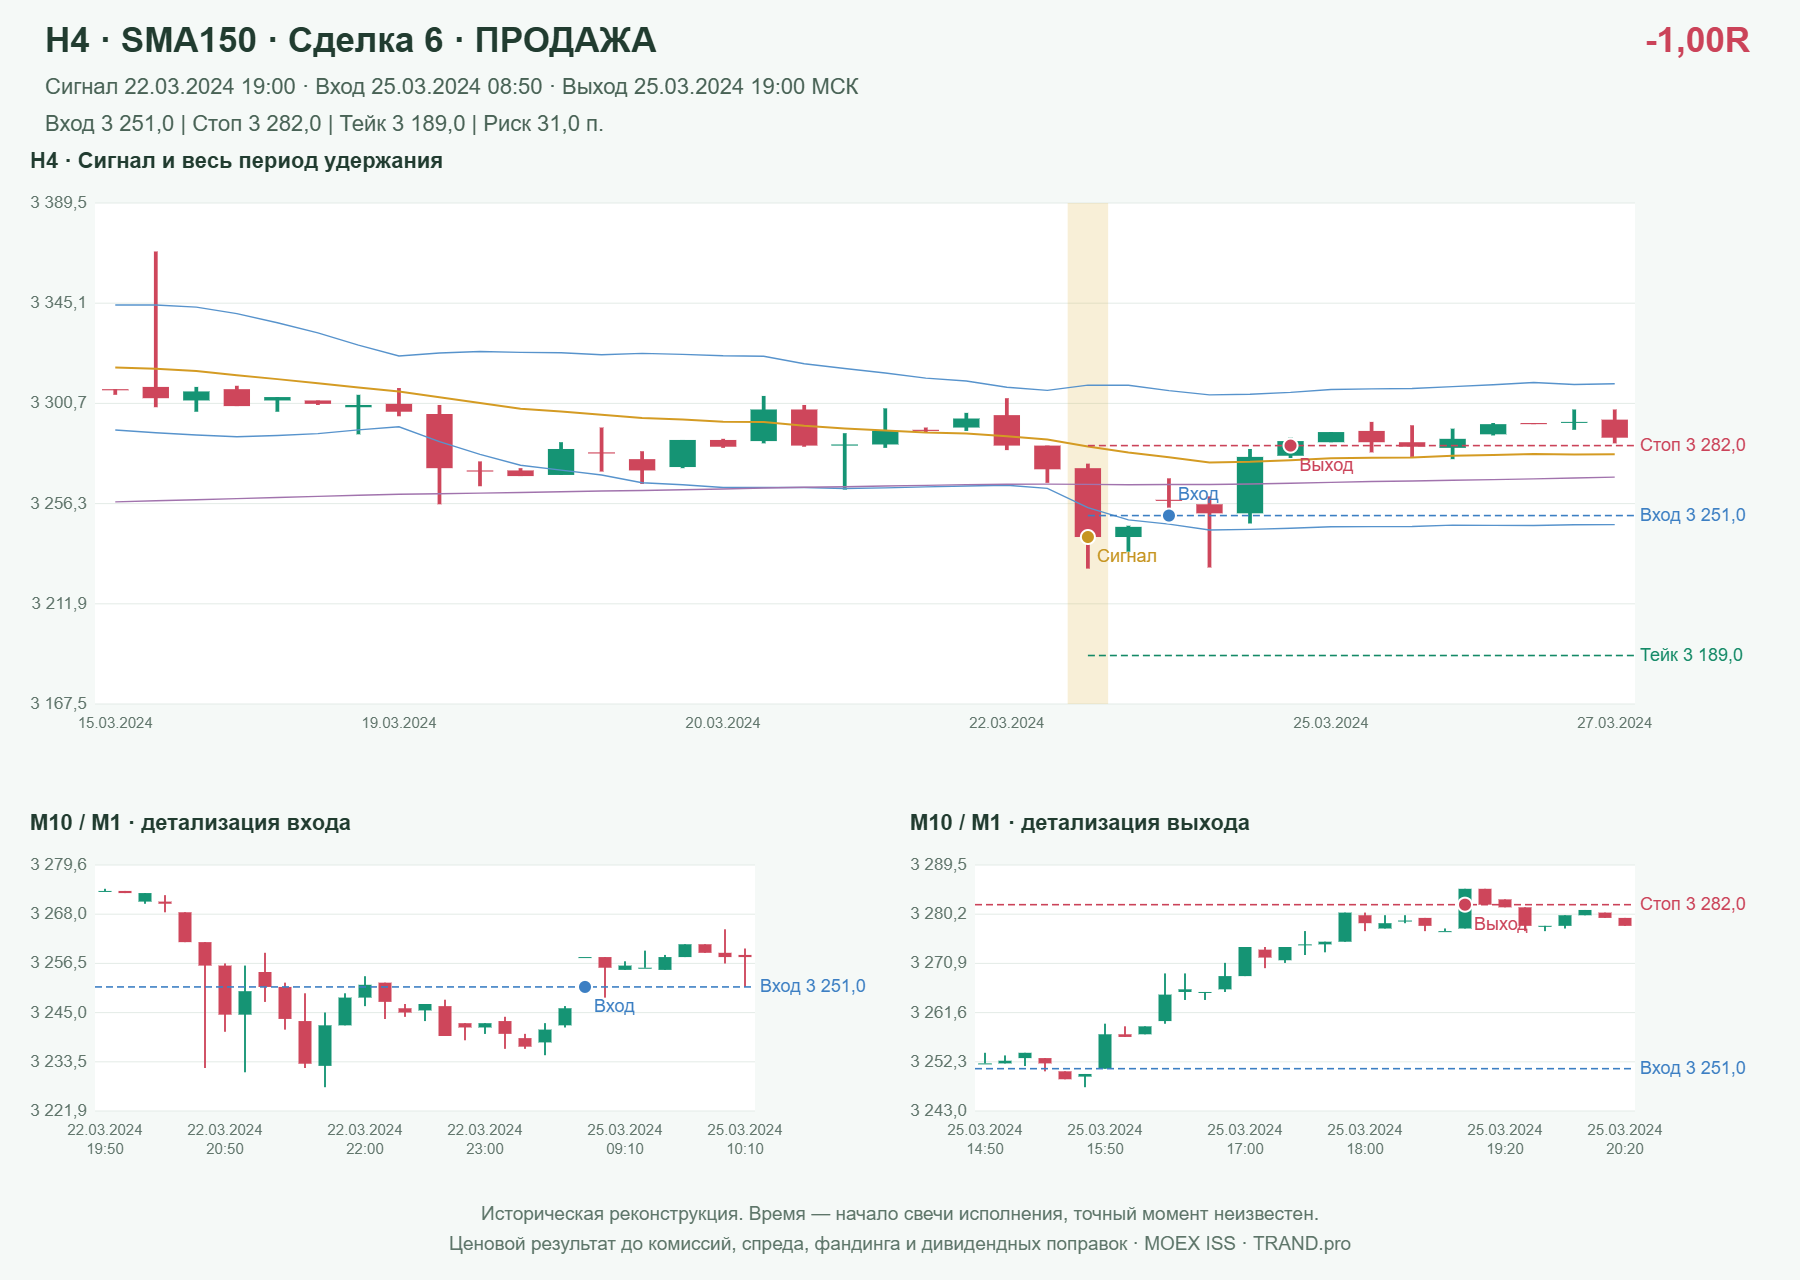1800x1280 pixels.
Task: Select the "Риск 31,0 п." parameters line
Action: point(324,124)
